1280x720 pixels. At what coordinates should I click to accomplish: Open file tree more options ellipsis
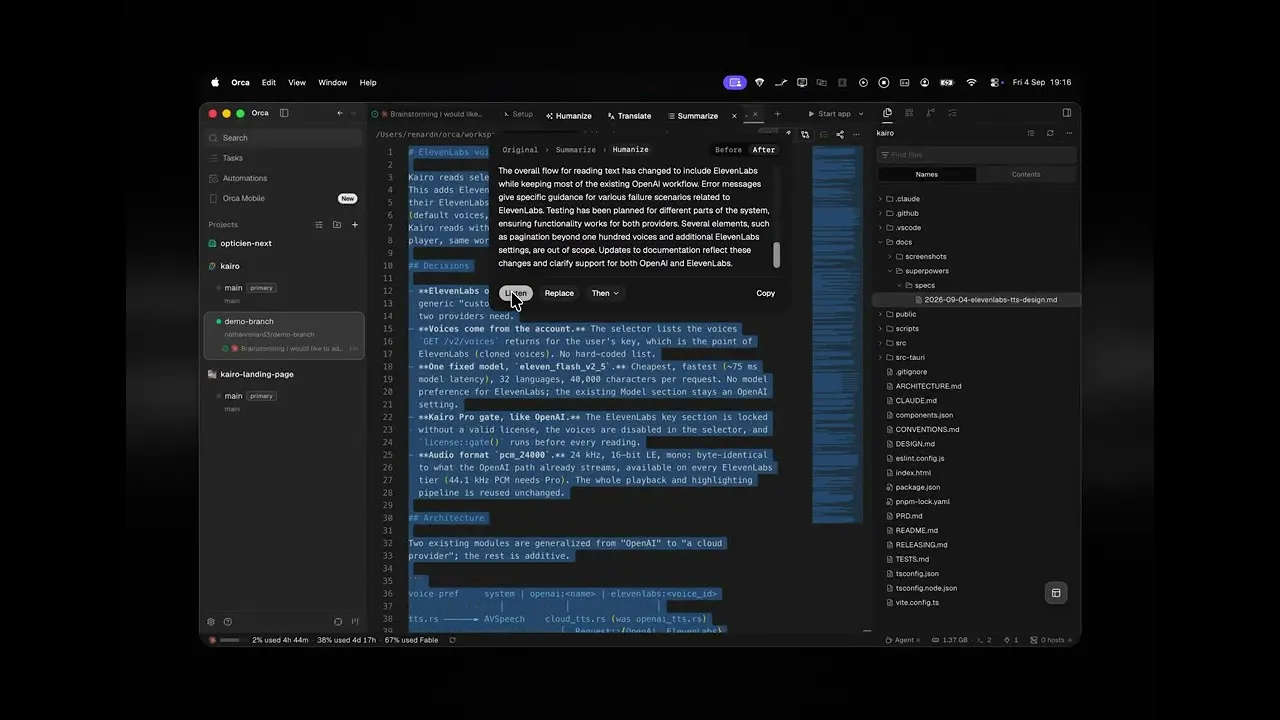point(1069,133)
